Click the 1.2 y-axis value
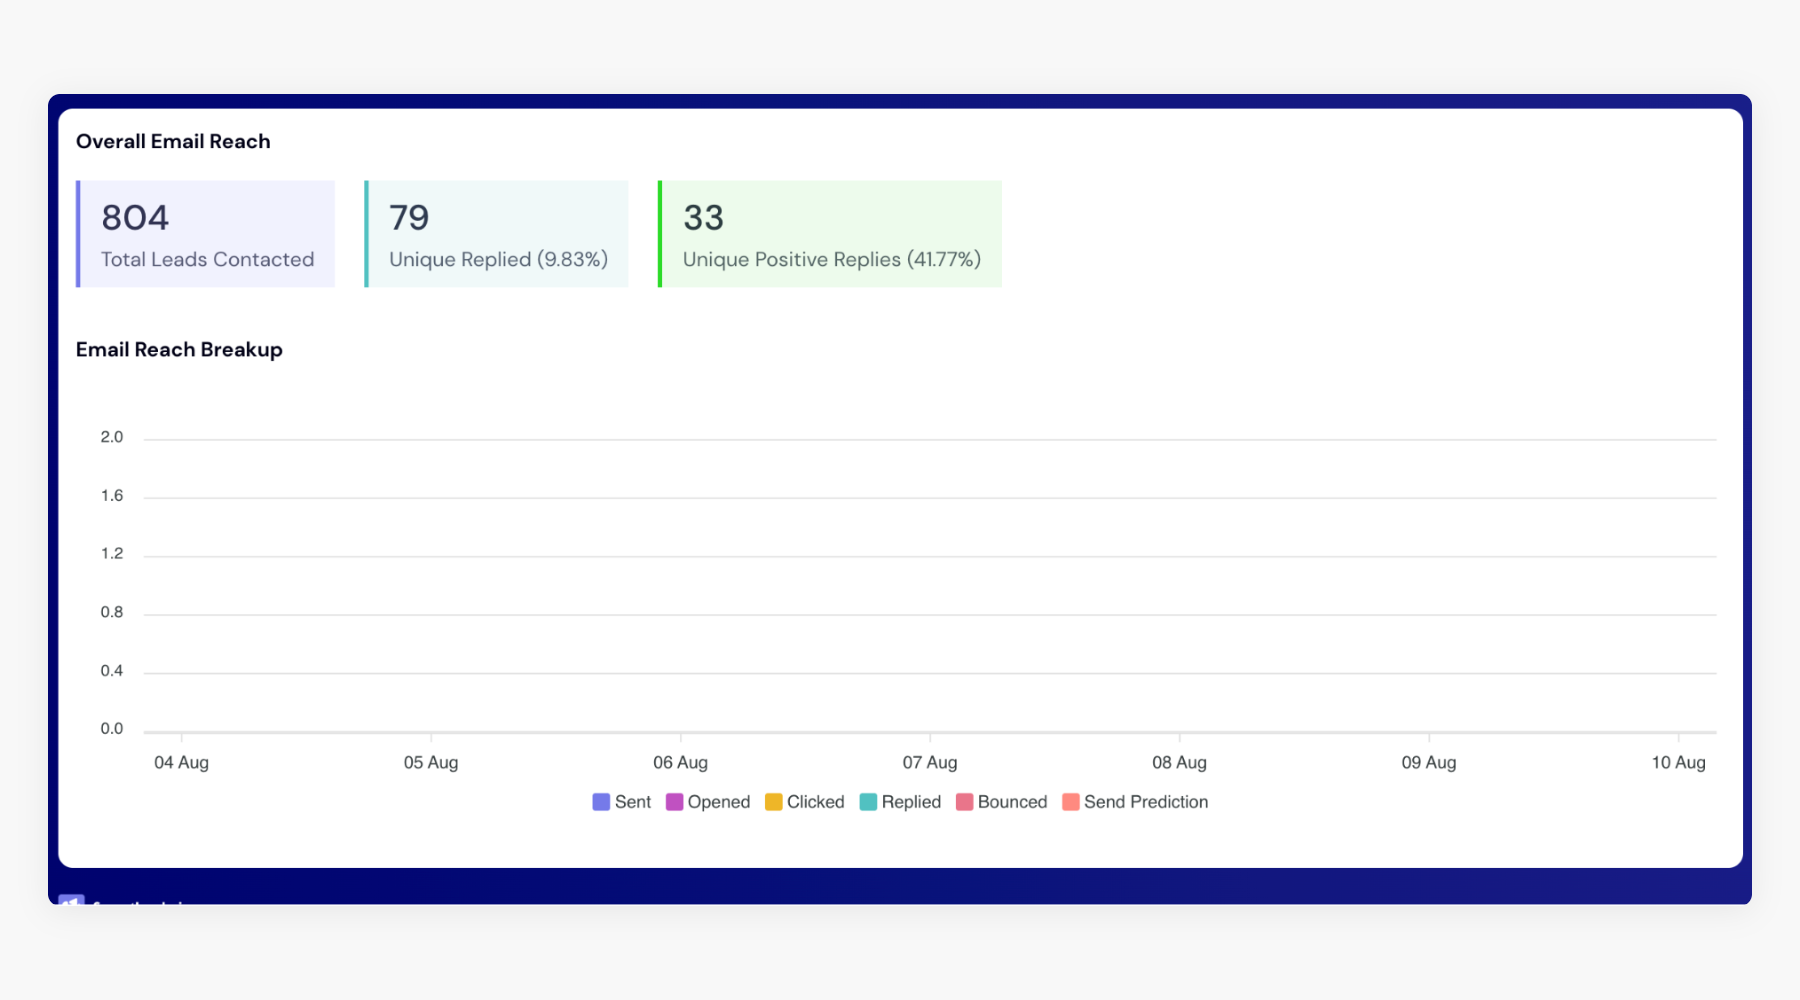1800x1000 pixels. pyautogui.click(x=112, y=554)
